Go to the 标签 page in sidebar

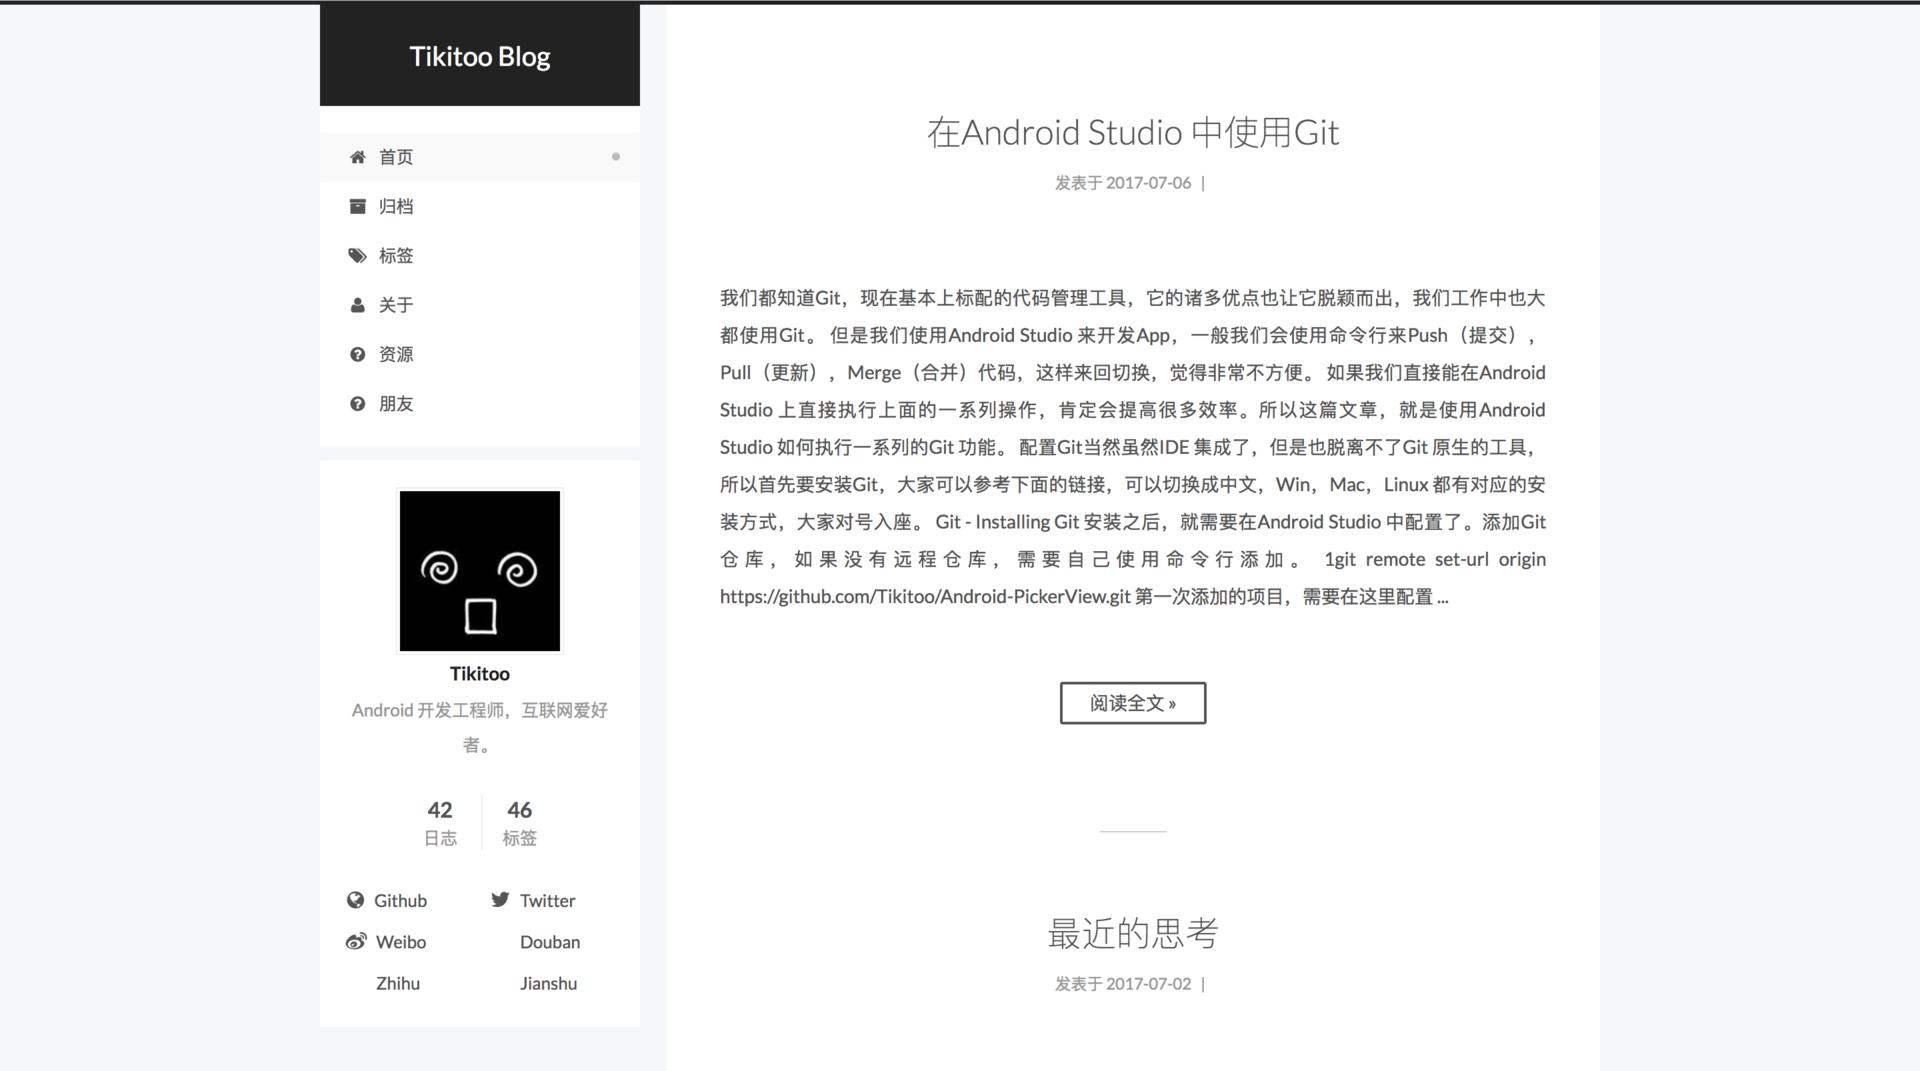click(x=396, y=256)
